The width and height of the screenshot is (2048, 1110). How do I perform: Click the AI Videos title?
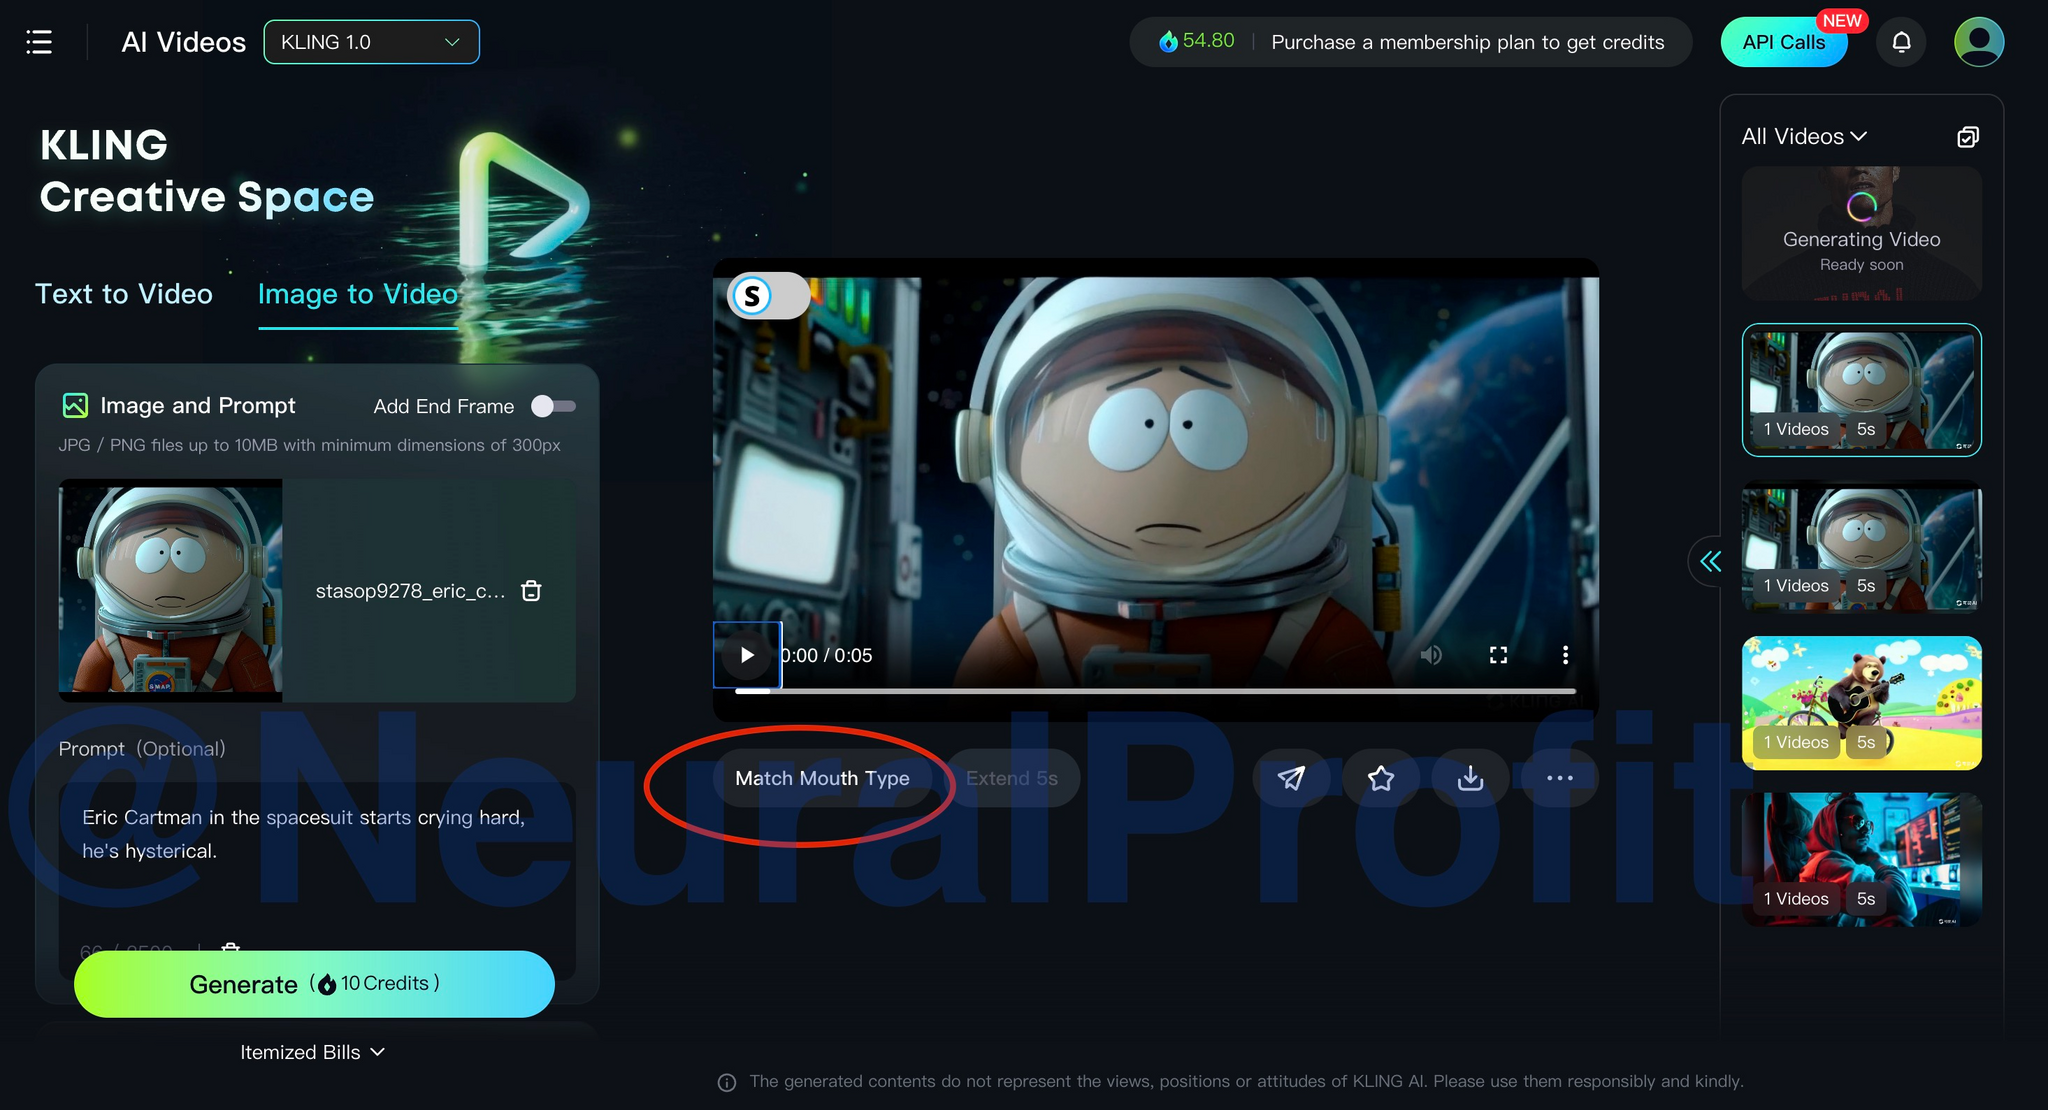(x=184, y=42)
